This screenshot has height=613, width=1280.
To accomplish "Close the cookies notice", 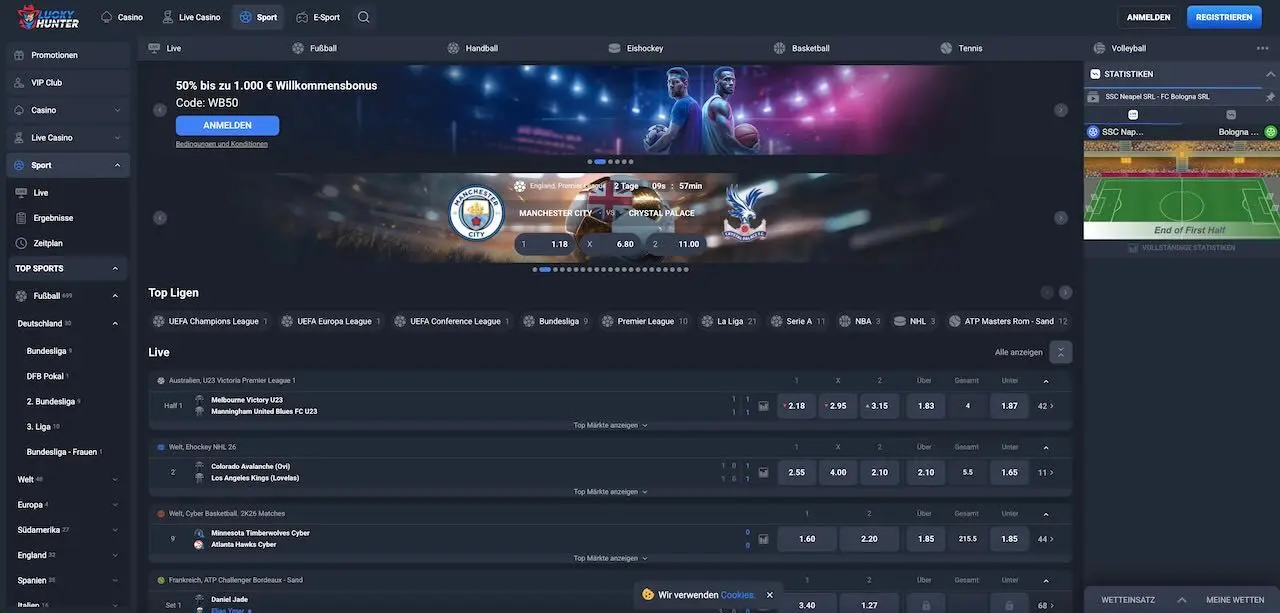I will pos(769,595).
